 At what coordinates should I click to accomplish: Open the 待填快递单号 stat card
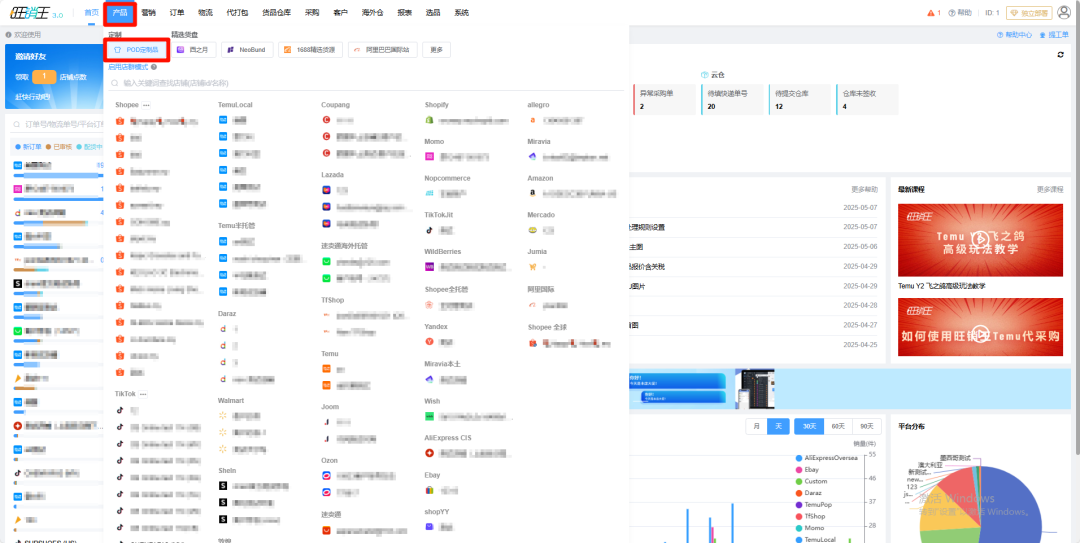(x=732, y=99)
